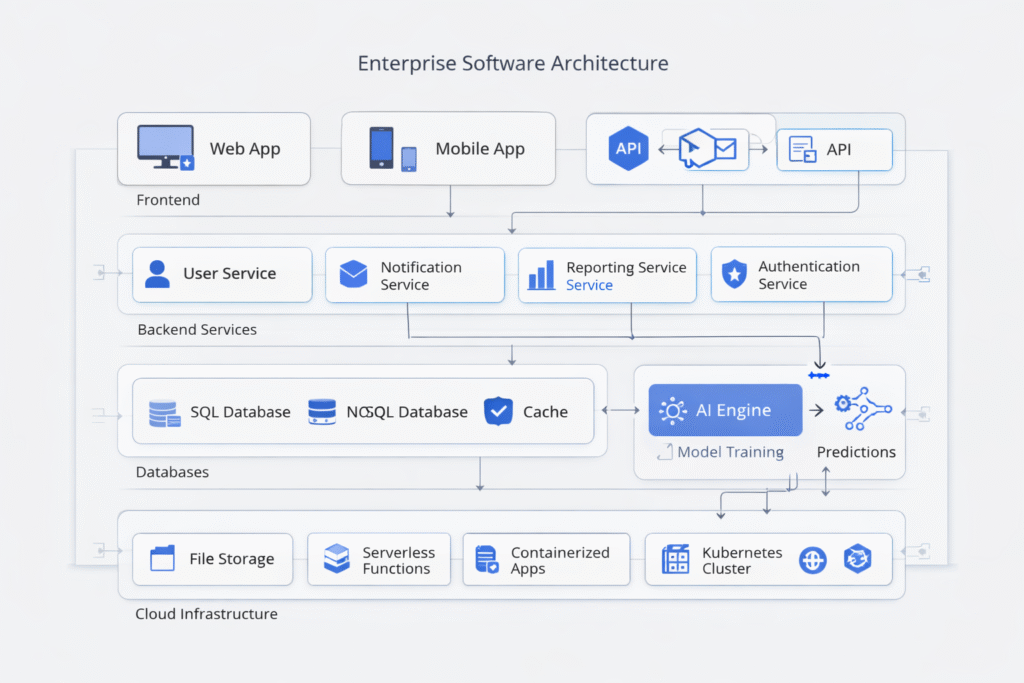1024x683 pixels.
Task: Click the Kubernetes Cluster label
Action: tap(742, 560)
